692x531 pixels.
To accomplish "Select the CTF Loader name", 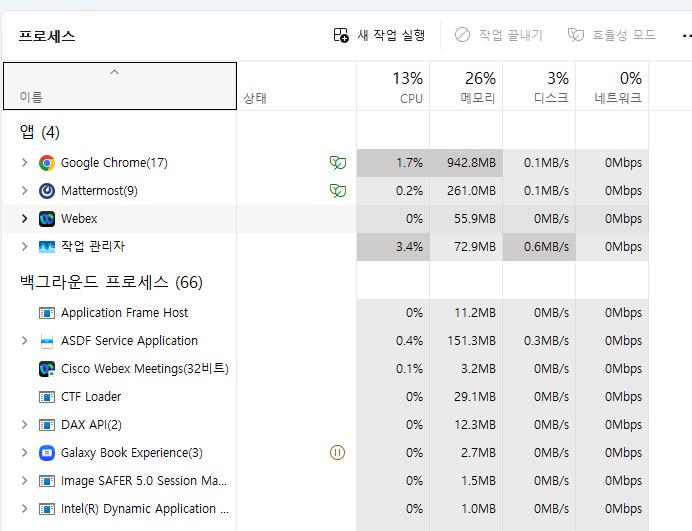I will click(91, 397).
